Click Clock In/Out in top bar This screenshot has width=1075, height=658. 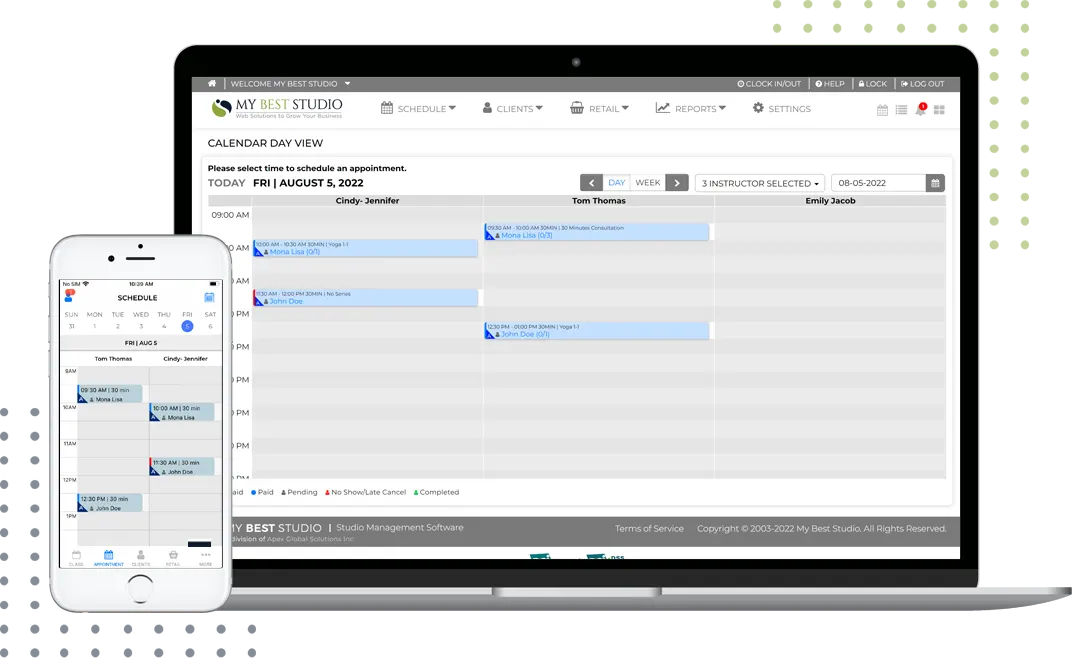click(769, 84)
